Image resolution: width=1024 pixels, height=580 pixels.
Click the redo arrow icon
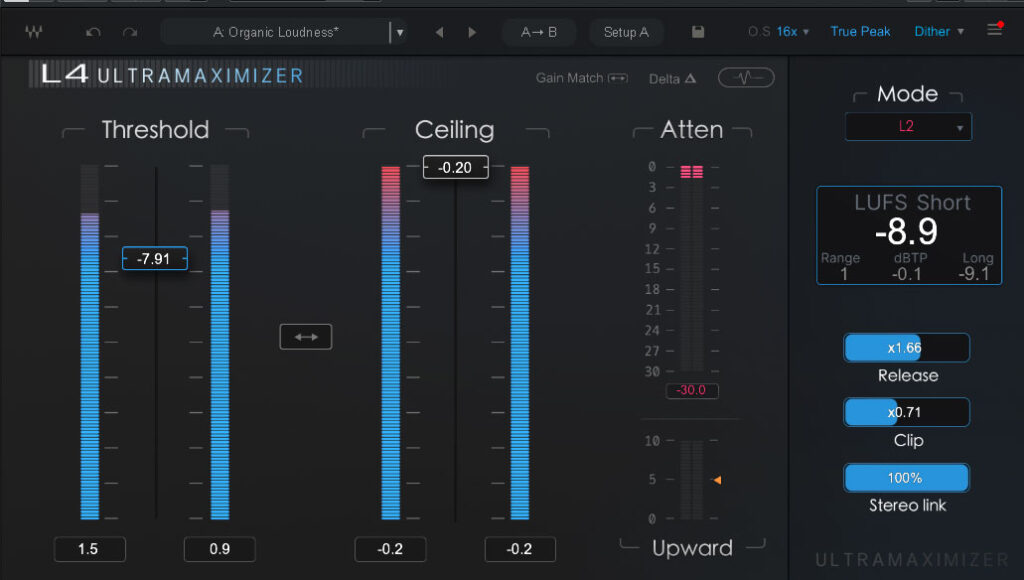pyautogui.click(x=129, y=32)
